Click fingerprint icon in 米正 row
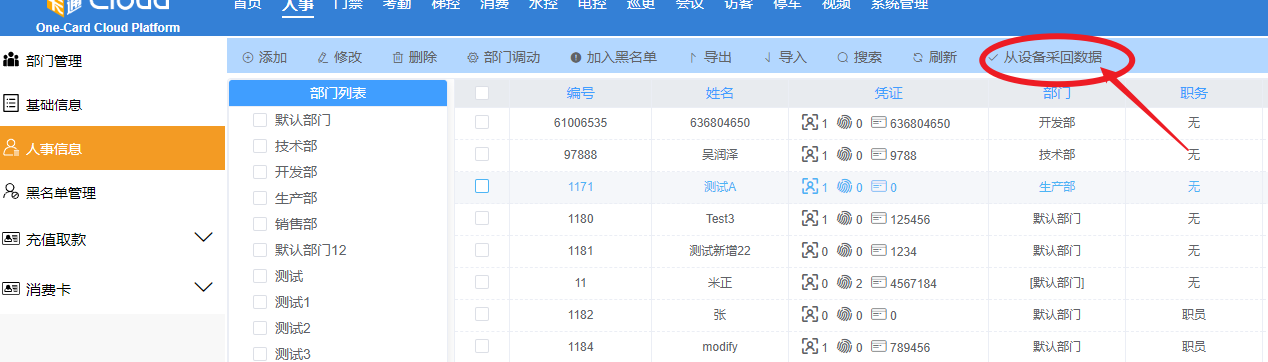Image resolution: width=1268 pixels, height=362 pixels. (844, 283)
